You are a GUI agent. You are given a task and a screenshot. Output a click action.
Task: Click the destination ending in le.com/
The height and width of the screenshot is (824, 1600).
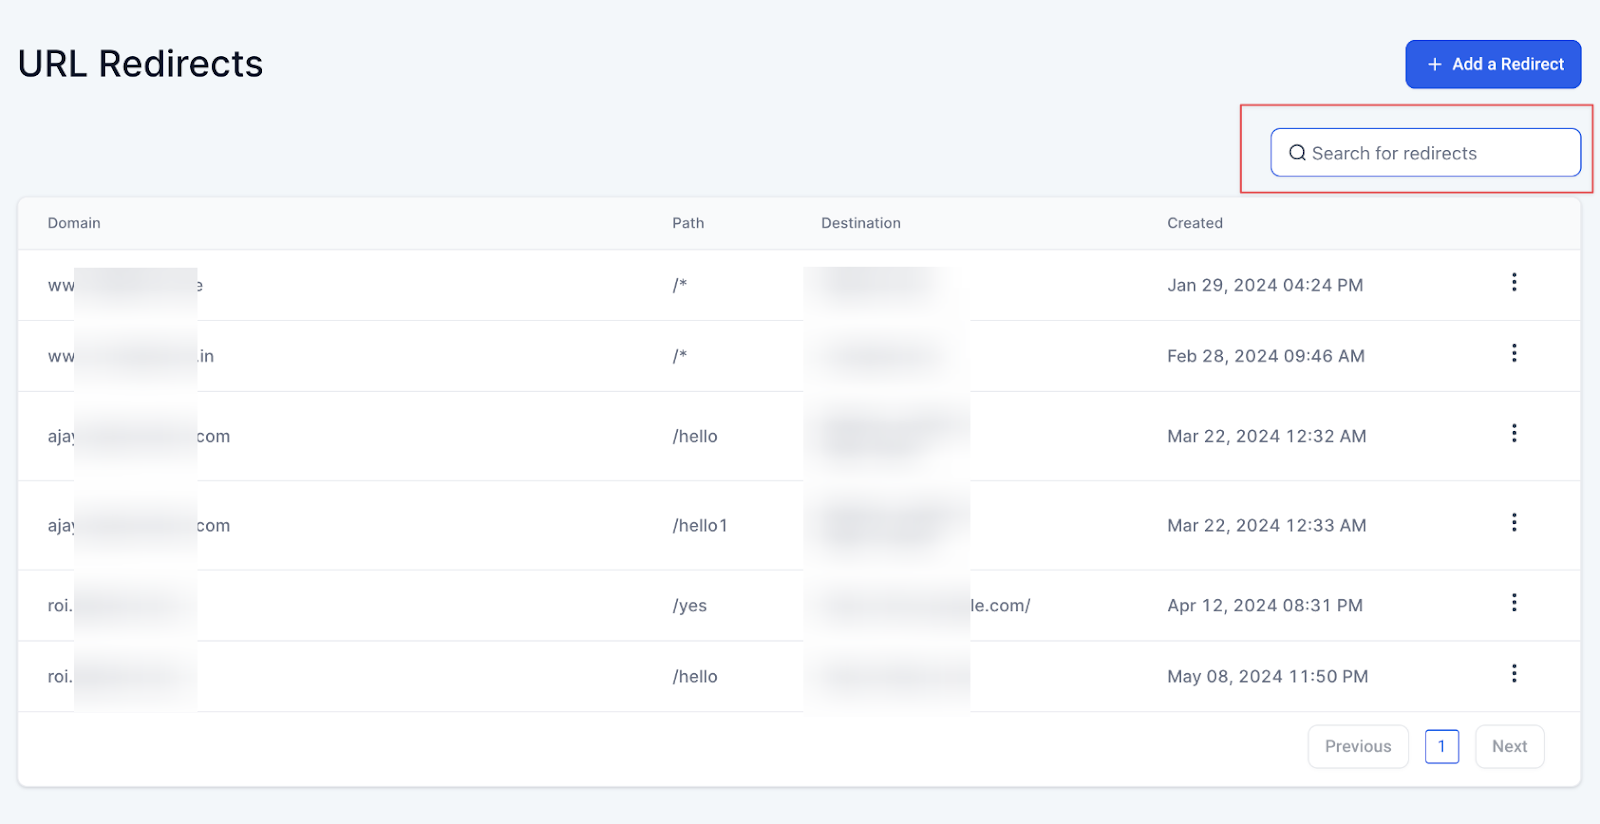(x=999, y=606)
